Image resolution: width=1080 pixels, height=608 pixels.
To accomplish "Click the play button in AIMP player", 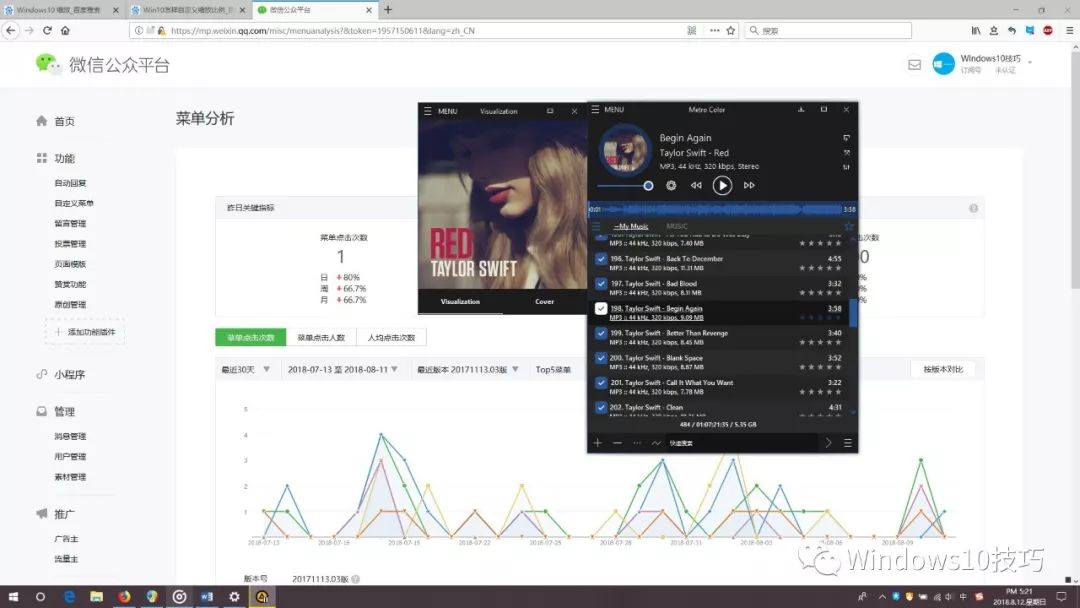I will [722, 185].
